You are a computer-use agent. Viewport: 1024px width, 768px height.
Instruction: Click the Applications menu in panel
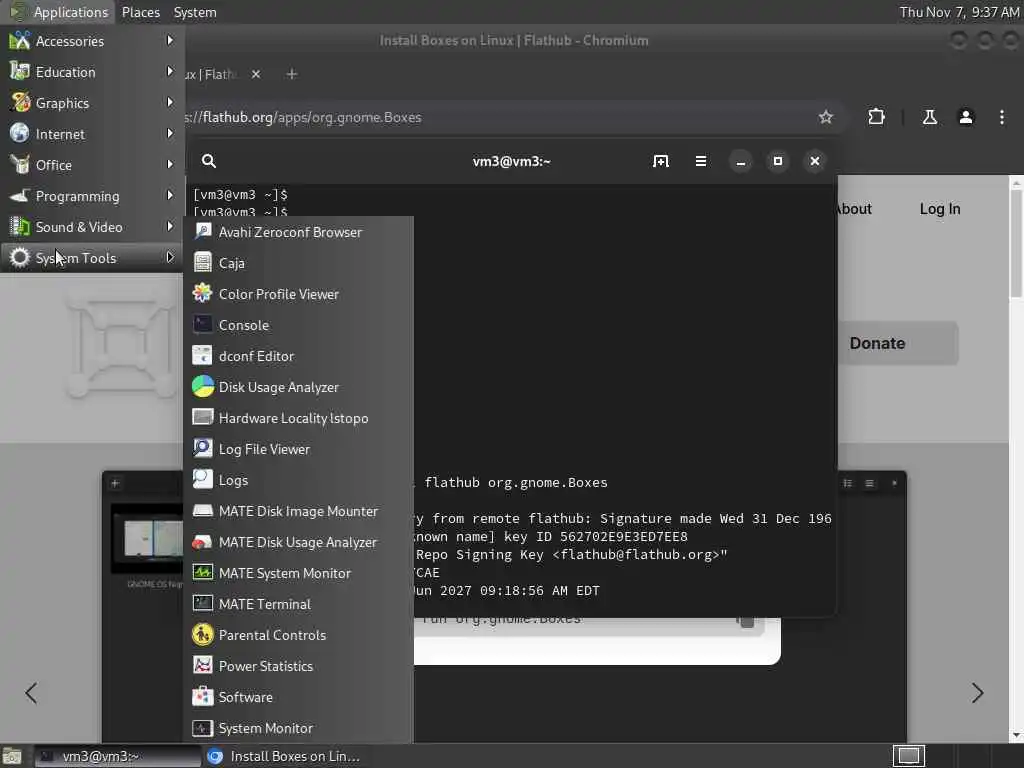click(x=59, y=12)
